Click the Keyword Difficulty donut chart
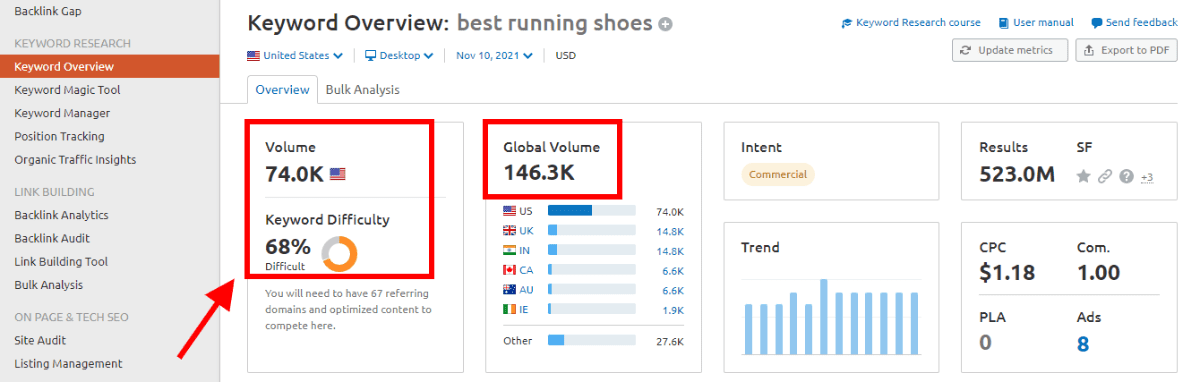The width and height of the screenshot is (1200, 382). (340, 254)
